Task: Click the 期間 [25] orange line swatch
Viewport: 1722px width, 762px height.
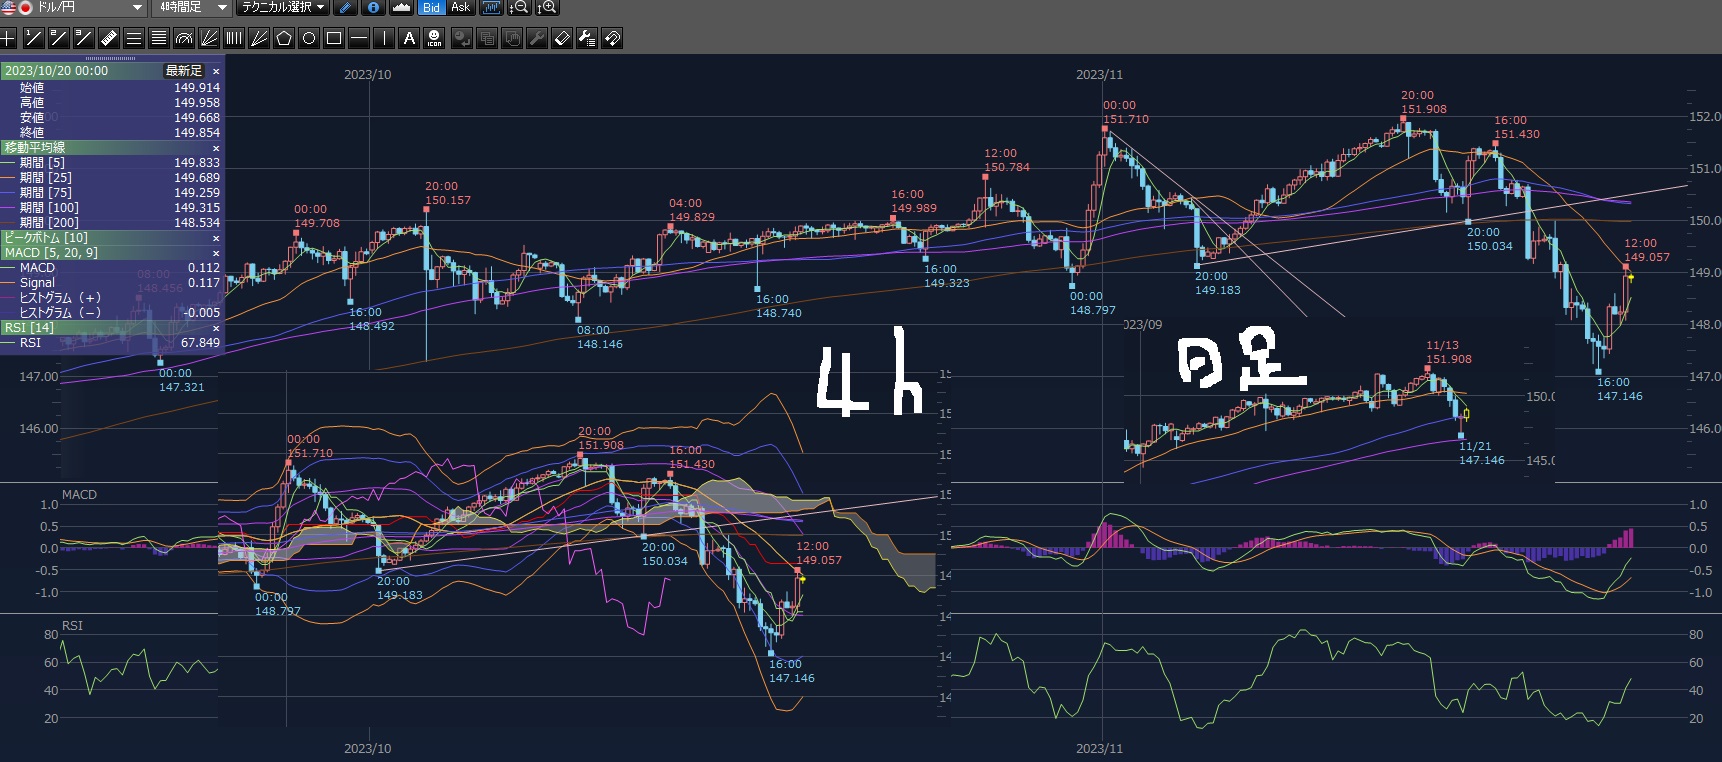Action: [10, 178]
